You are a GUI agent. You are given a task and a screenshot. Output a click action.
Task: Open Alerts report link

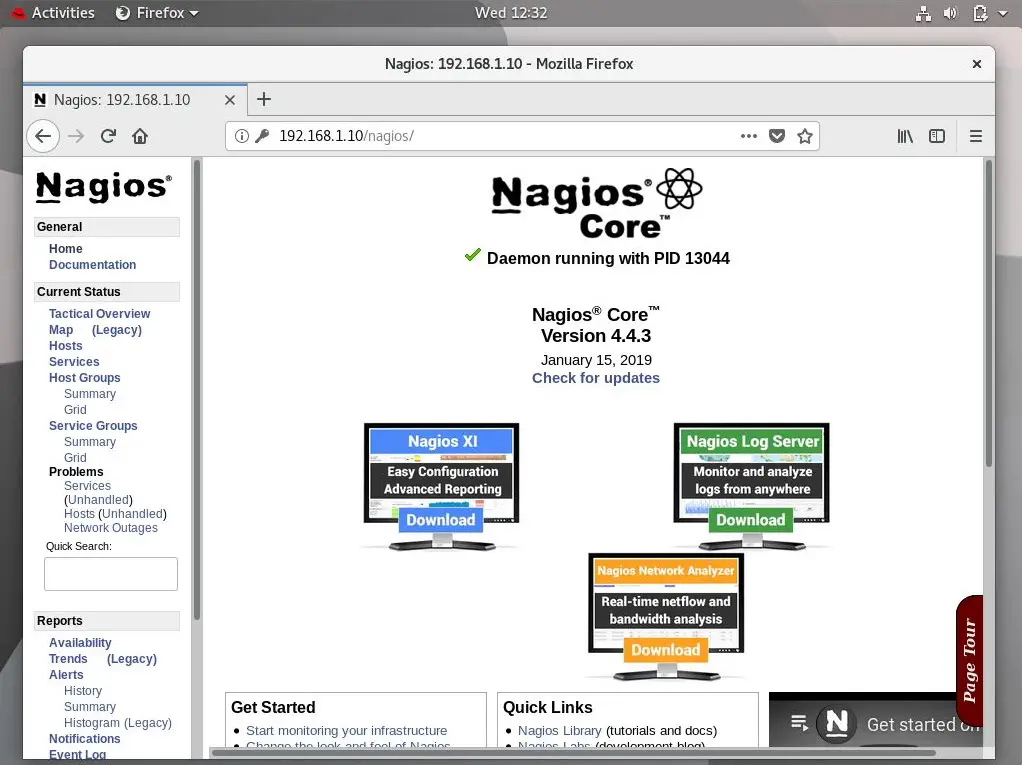click(66, 675)
